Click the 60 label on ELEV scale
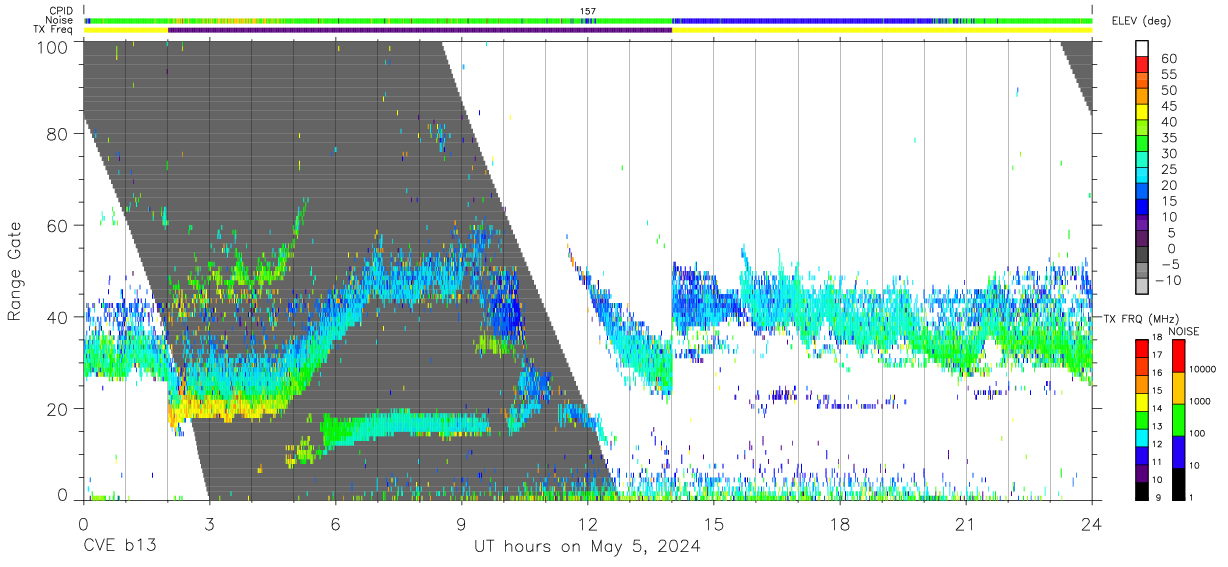This screenshot has width=1228, height=567. (x=1168, y=59)
